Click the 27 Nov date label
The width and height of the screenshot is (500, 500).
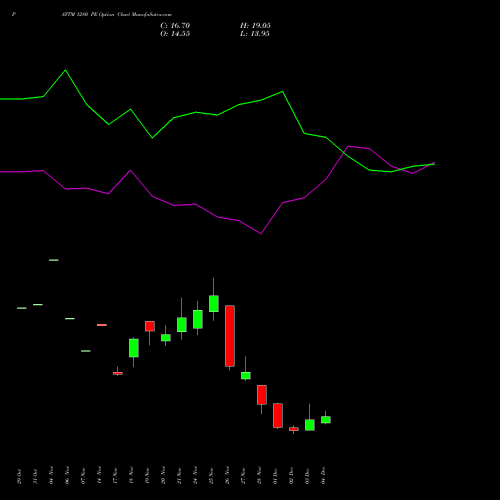coord(243,476)
